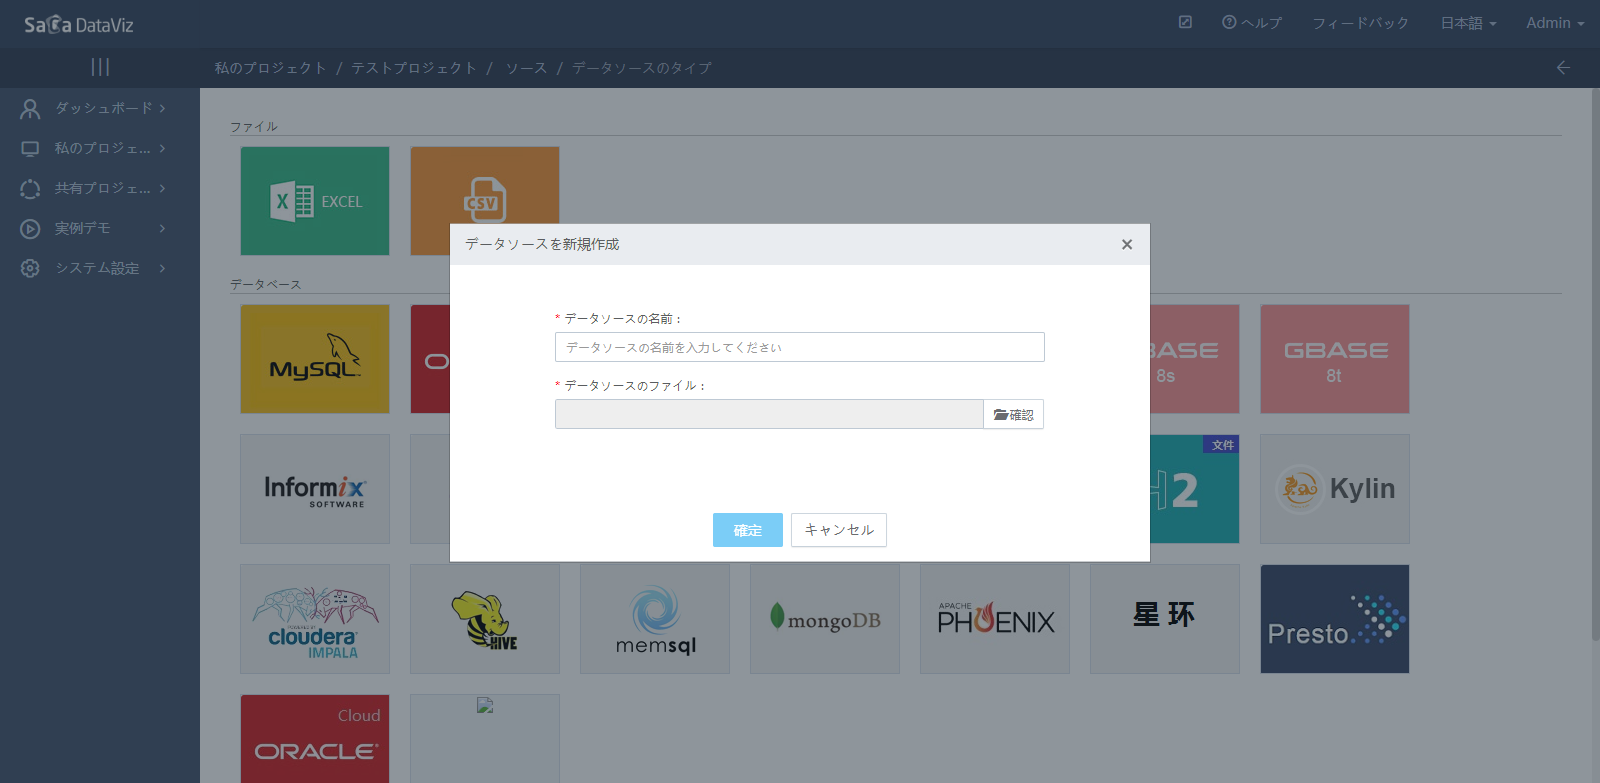Pick the Presto database tile
Image resolution: width=1600 pixels, height=783 pixels.
pyautogui.click(x=1335, y=619)
